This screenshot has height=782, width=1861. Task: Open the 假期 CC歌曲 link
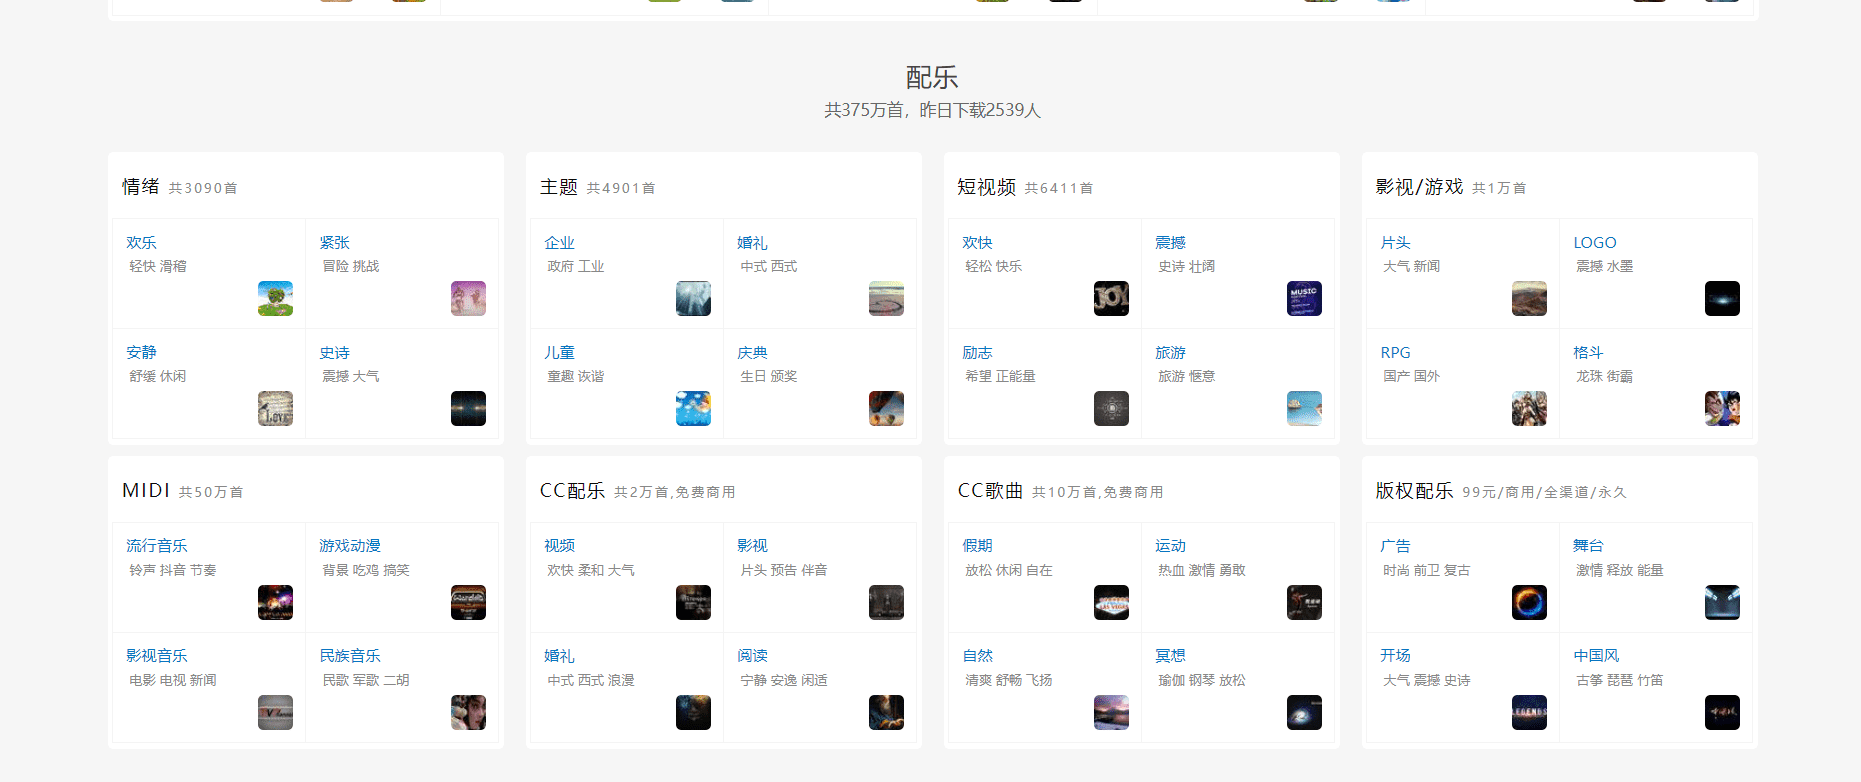(977, 545)
